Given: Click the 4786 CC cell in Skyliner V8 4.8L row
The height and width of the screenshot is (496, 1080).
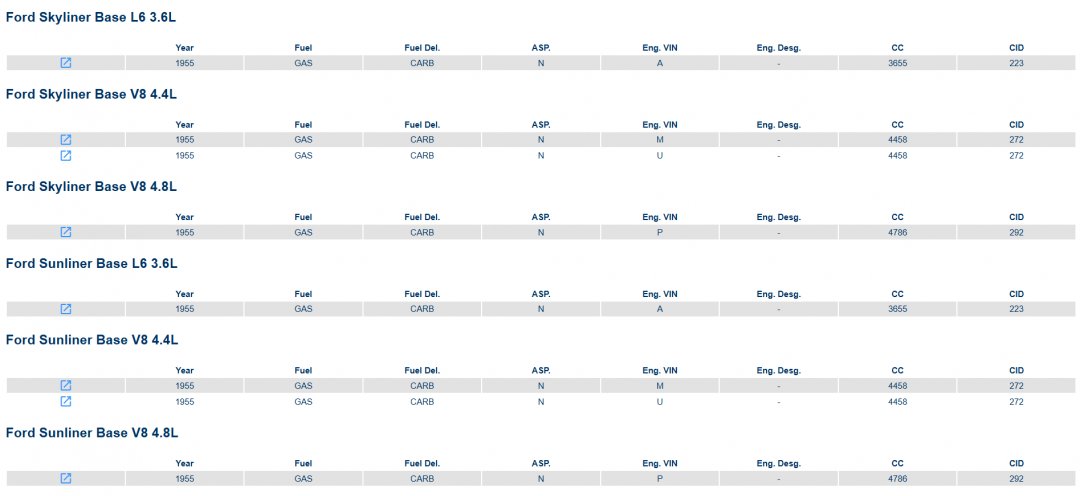Looking at the screenshot, I should coord(897,232).
